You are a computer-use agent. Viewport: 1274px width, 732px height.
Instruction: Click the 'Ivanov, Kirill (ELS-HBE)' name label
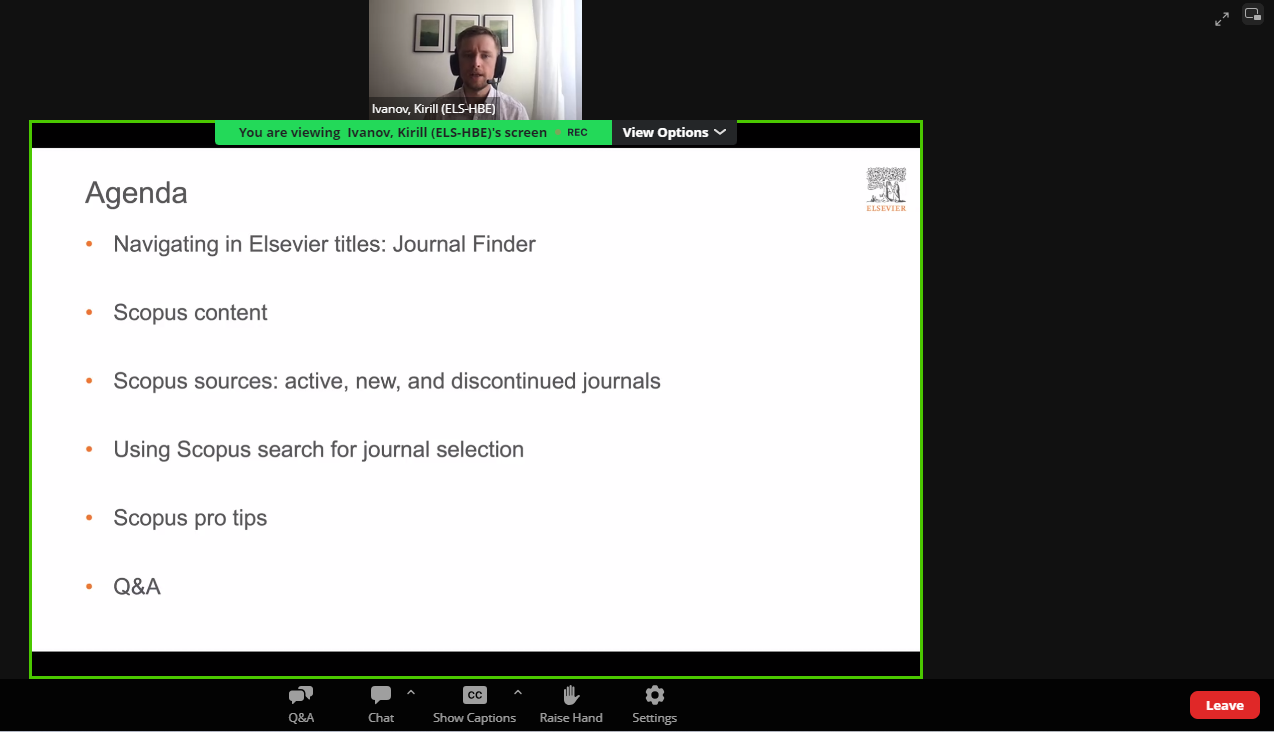433,109
